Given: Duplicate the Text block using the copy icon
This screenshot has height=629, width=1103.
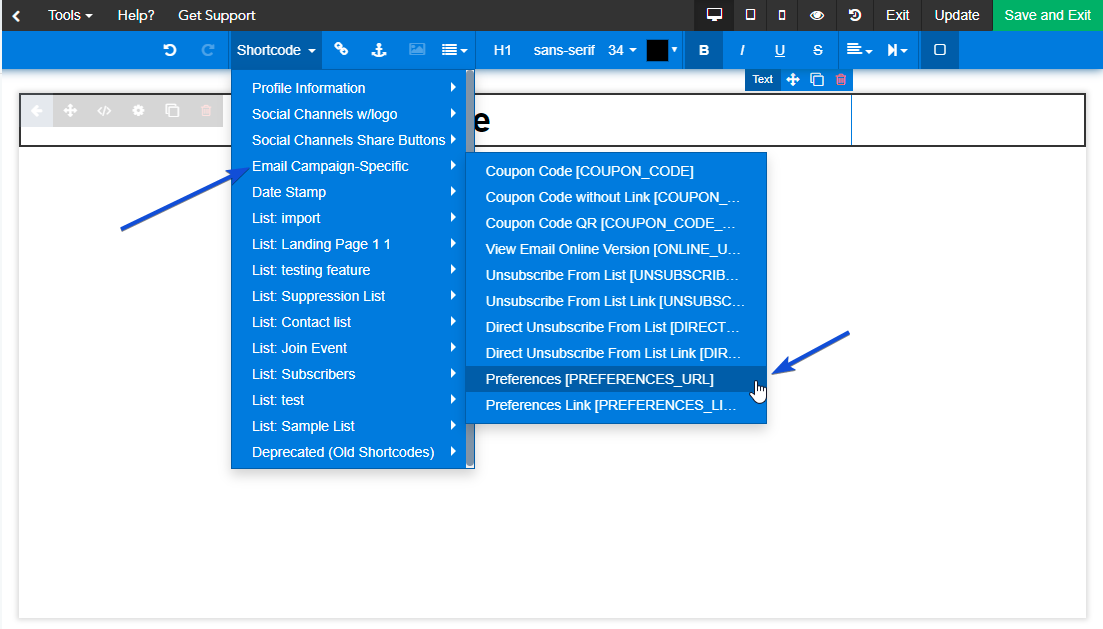Looking at the screenshot, I should (x=817, y=80).
